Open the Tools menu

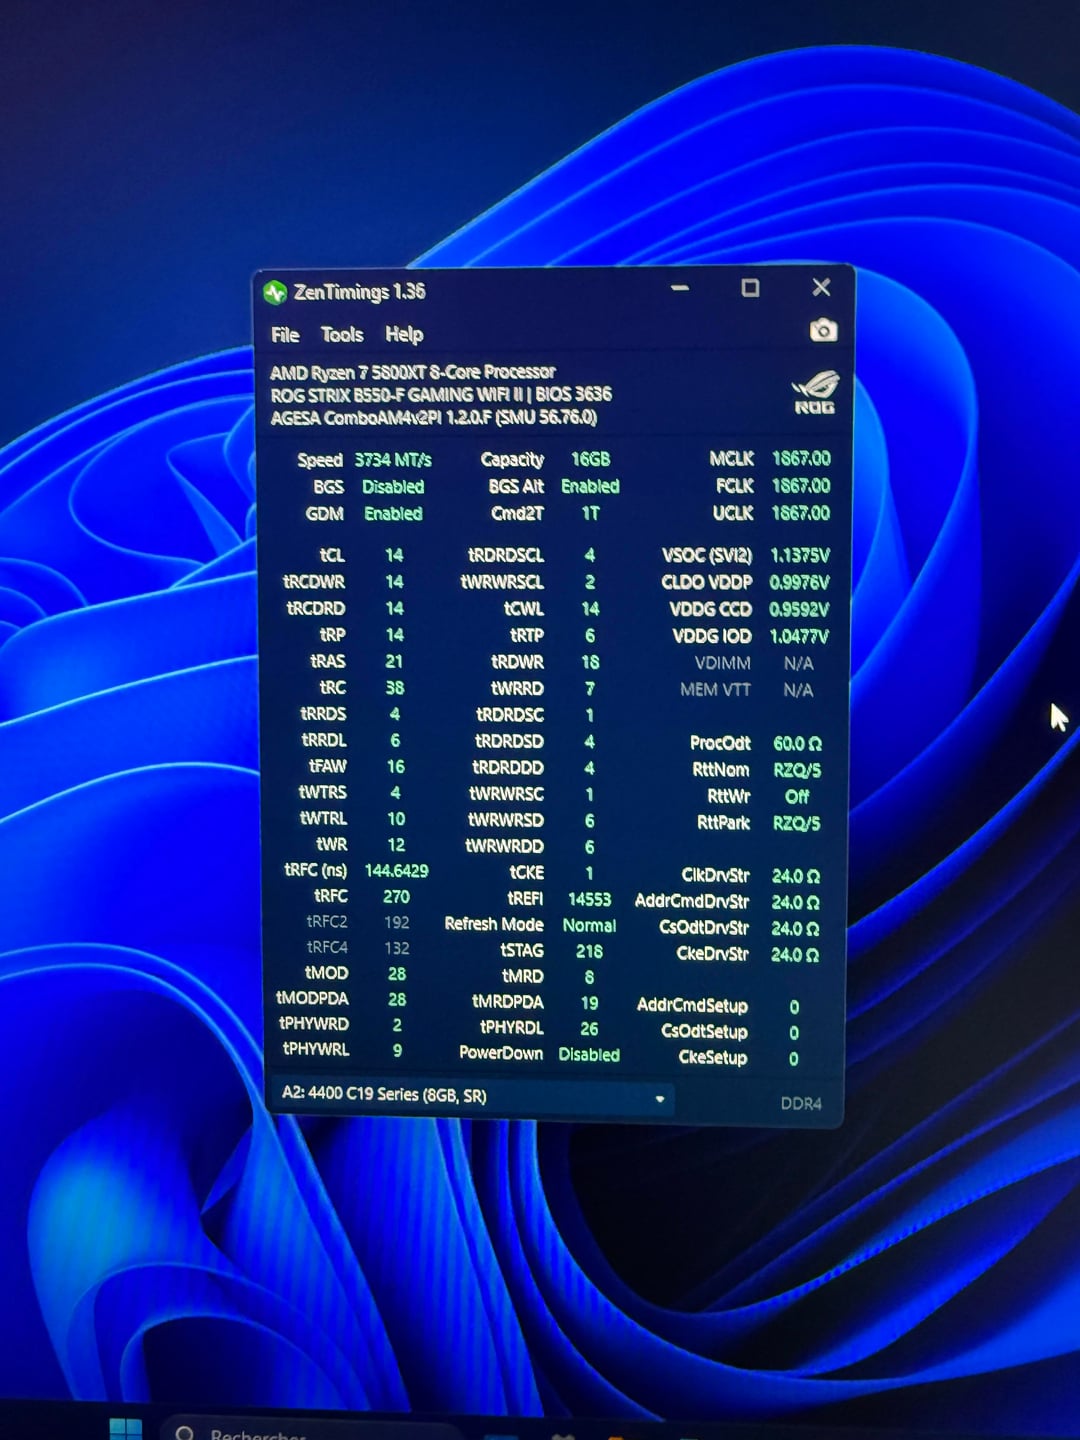tap(341, 334)
